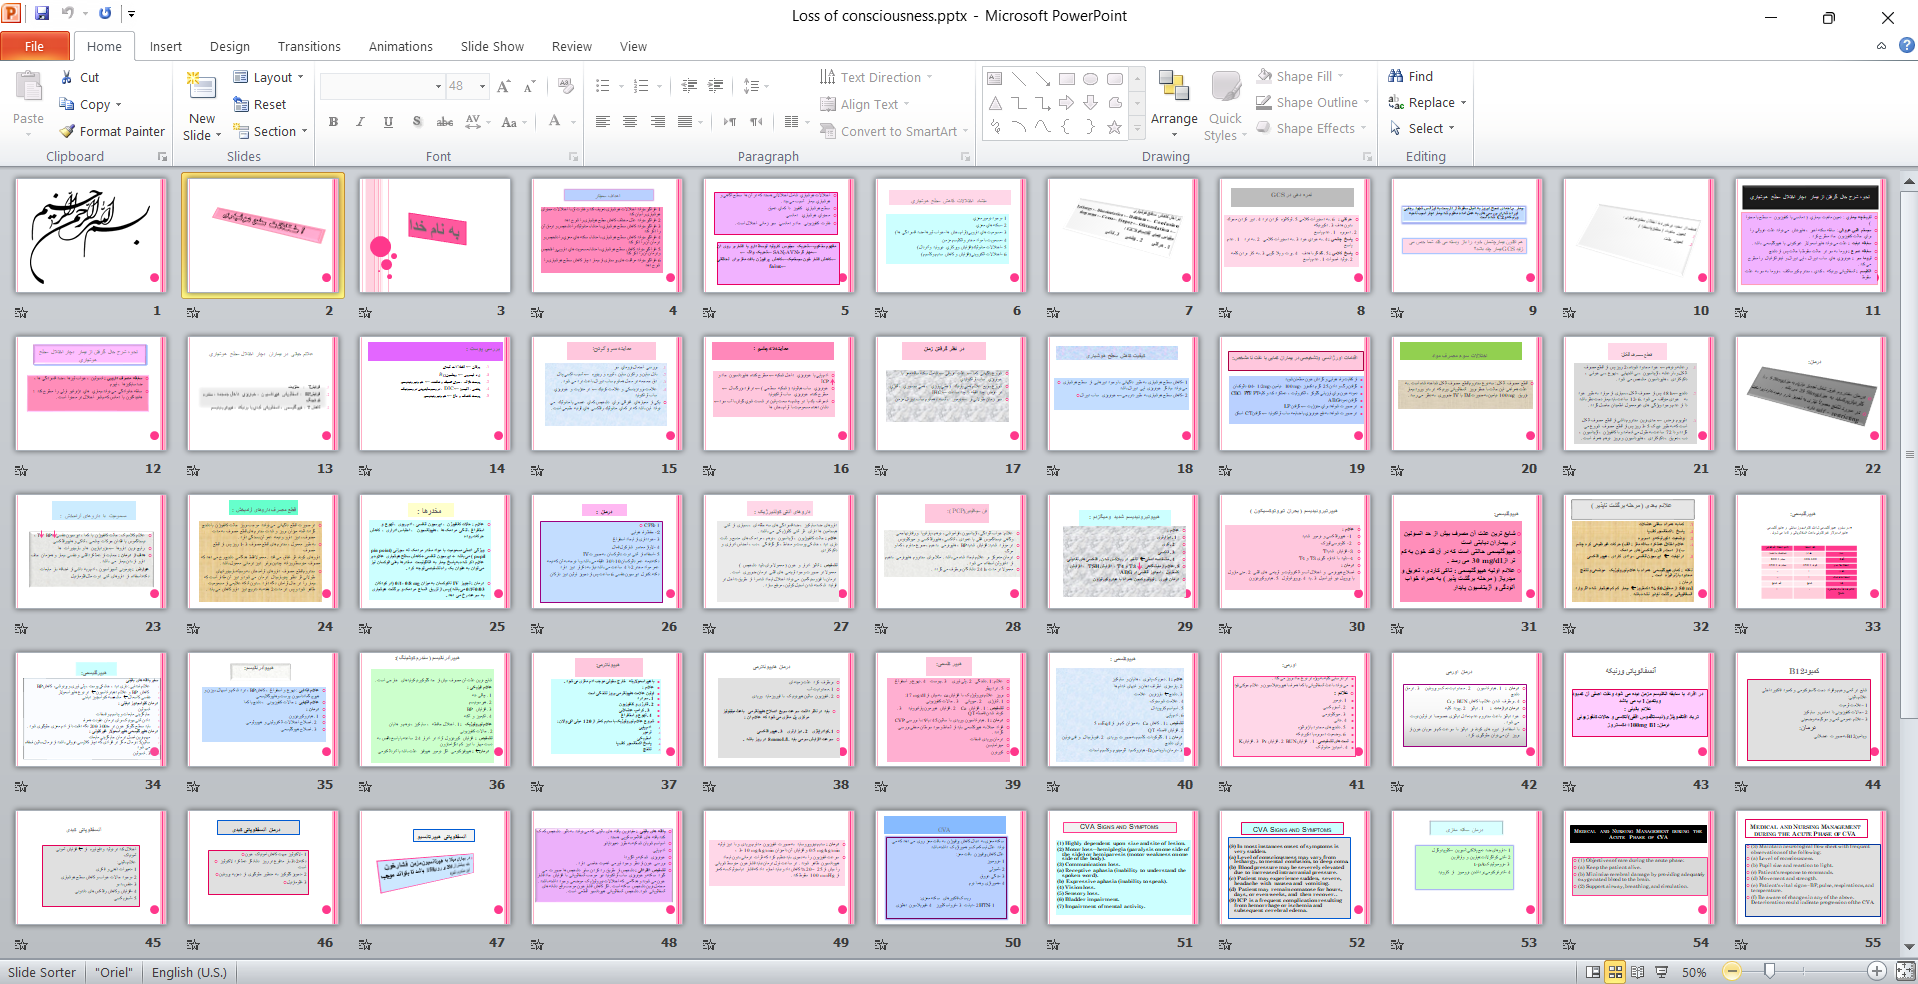Image resolution: width=1918 pixels, height=984 pixels.
Task: Expand the font name combo box
Action: point(438,86)
